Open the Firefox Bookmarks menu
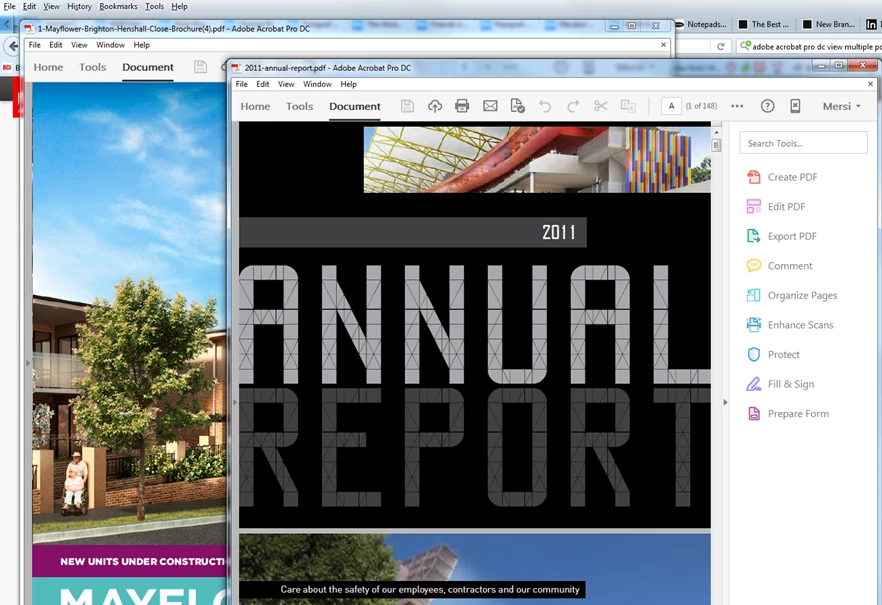This screenshot has width=882, height=605. pos(118,6)
